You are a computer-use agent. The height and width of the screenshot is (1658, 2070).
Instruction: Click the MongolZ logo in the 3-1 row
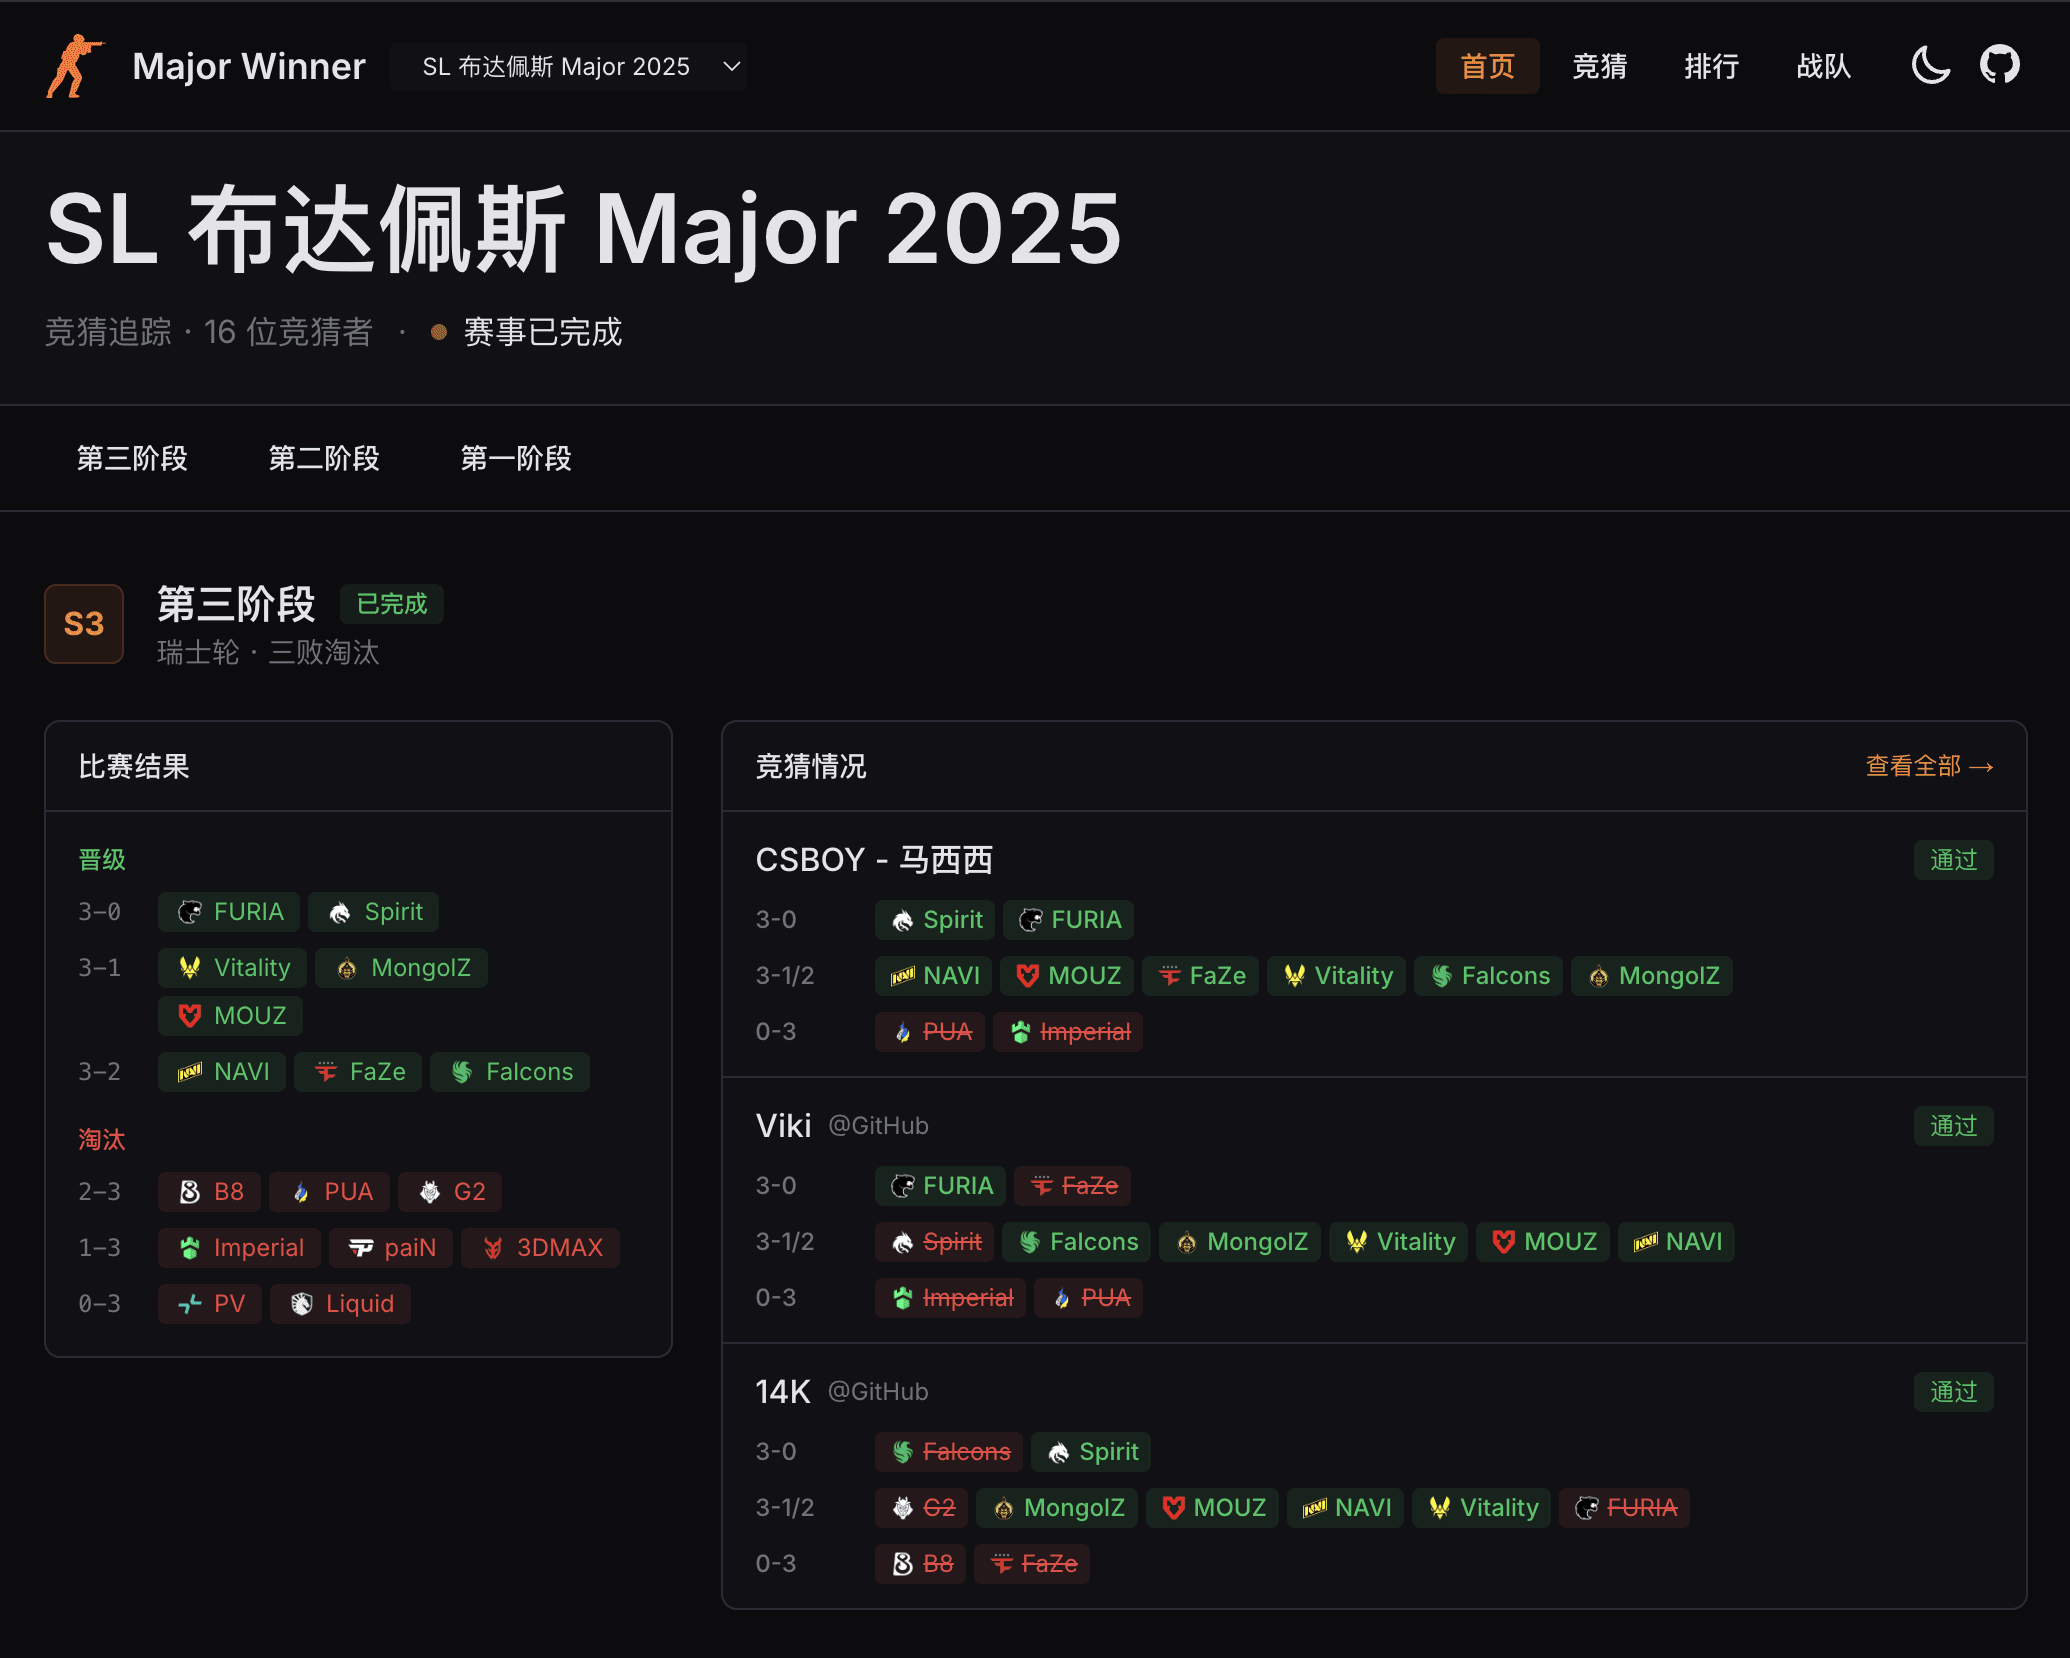[x=347, y=967]
